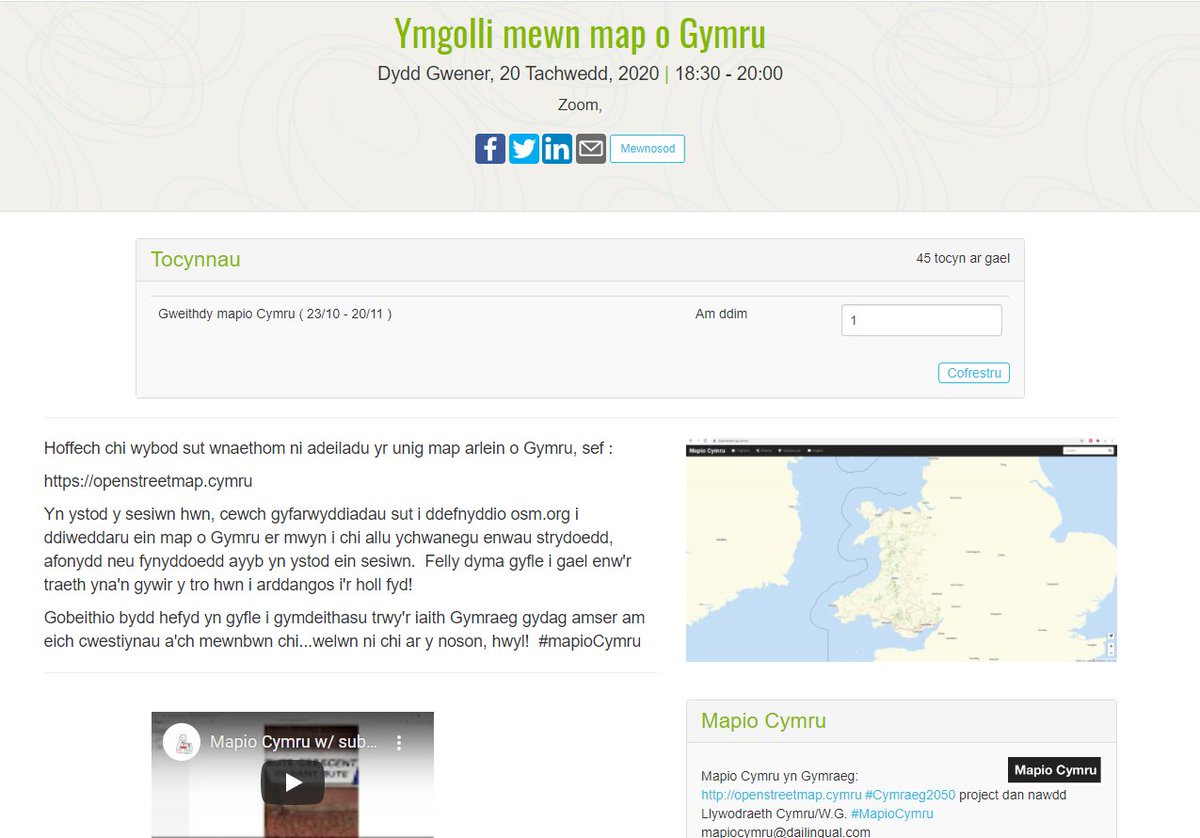Click the Mapio Cymru black logo in sidebar
1200x838 pixels.
1054,770
